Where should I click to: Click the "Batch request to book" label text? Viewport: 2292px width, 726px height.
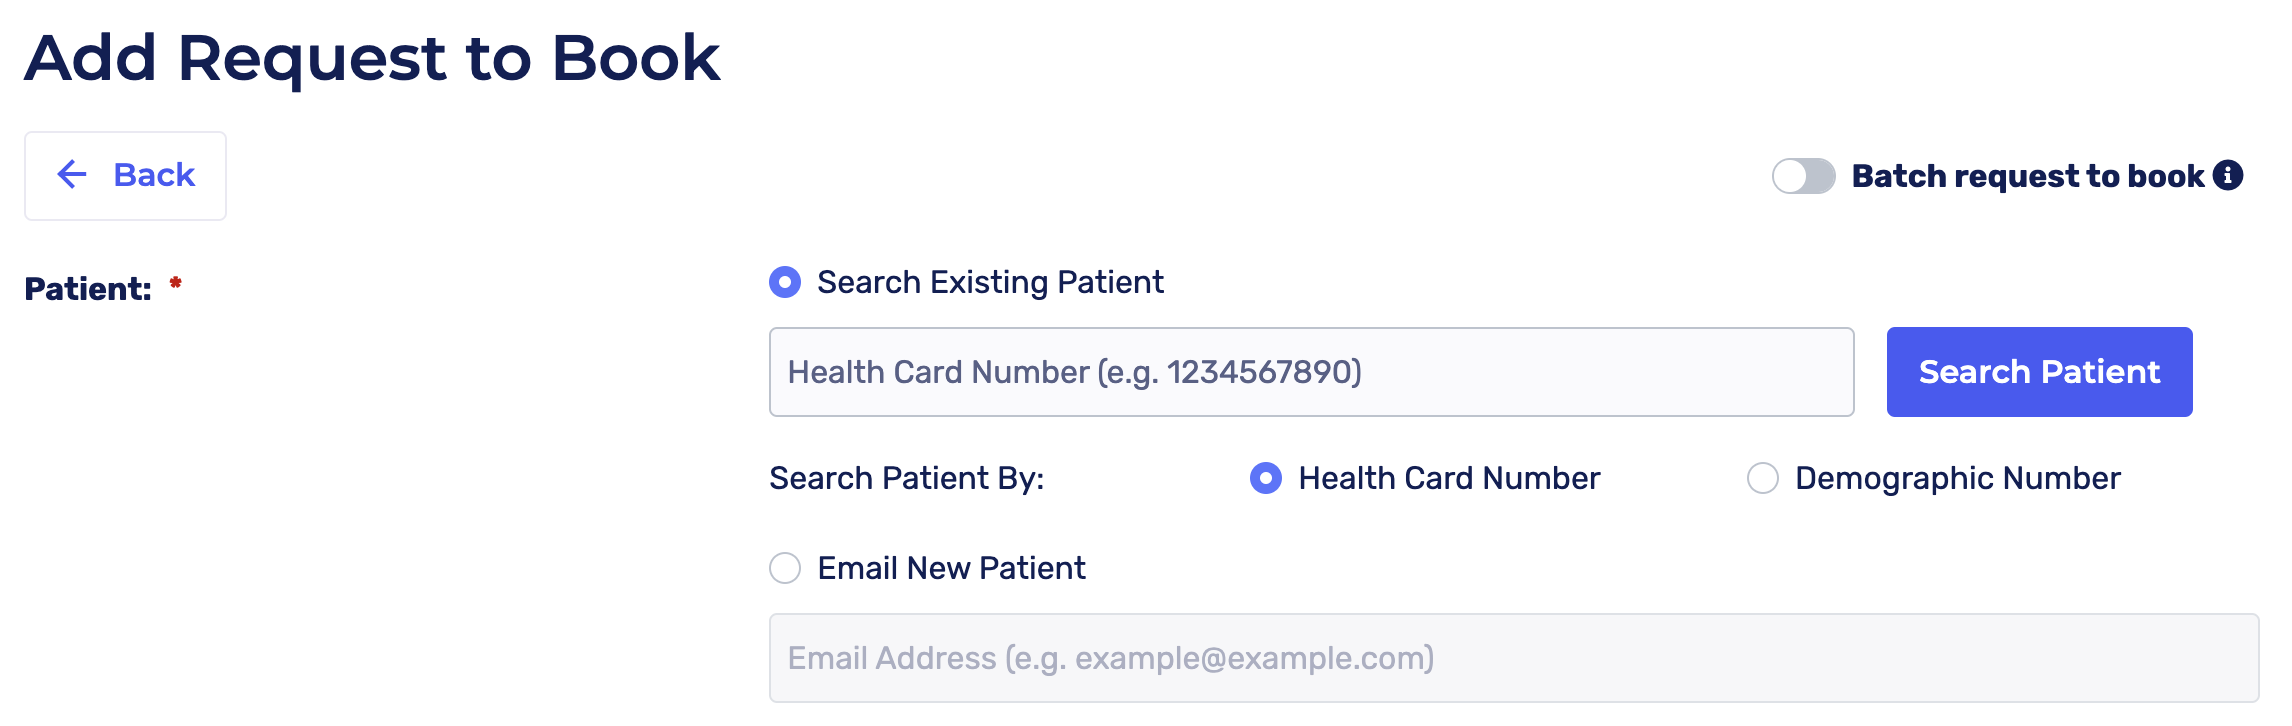pyautogui.click(x=2027, y=176)
